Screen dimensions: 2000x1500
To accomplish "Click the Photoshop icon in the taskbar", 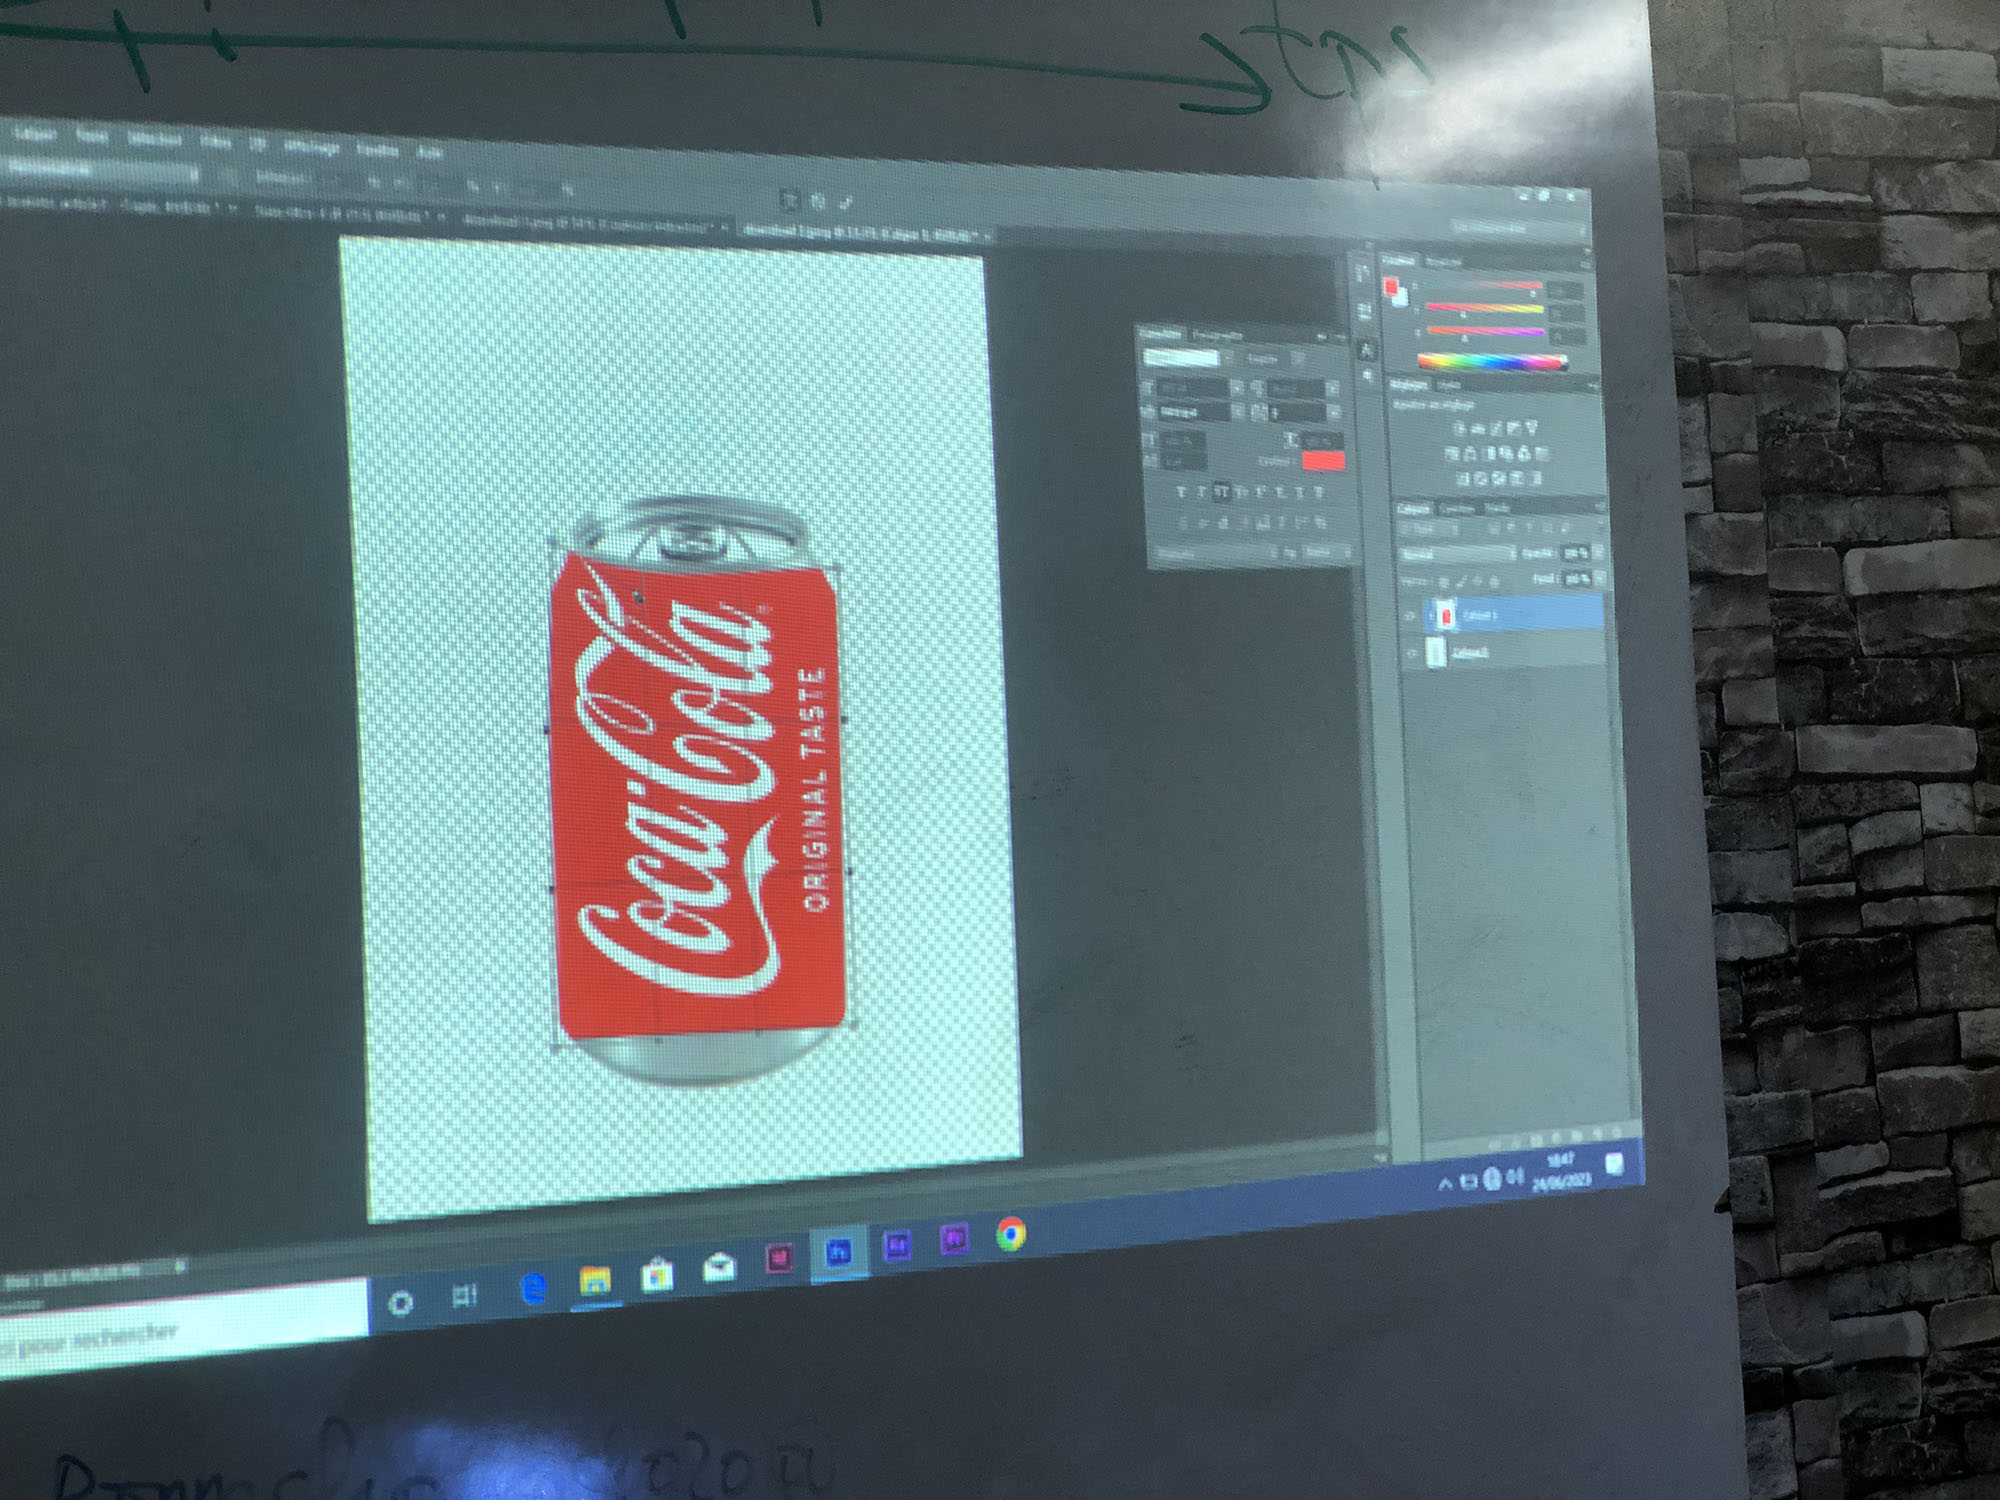I will [839, 1251].
